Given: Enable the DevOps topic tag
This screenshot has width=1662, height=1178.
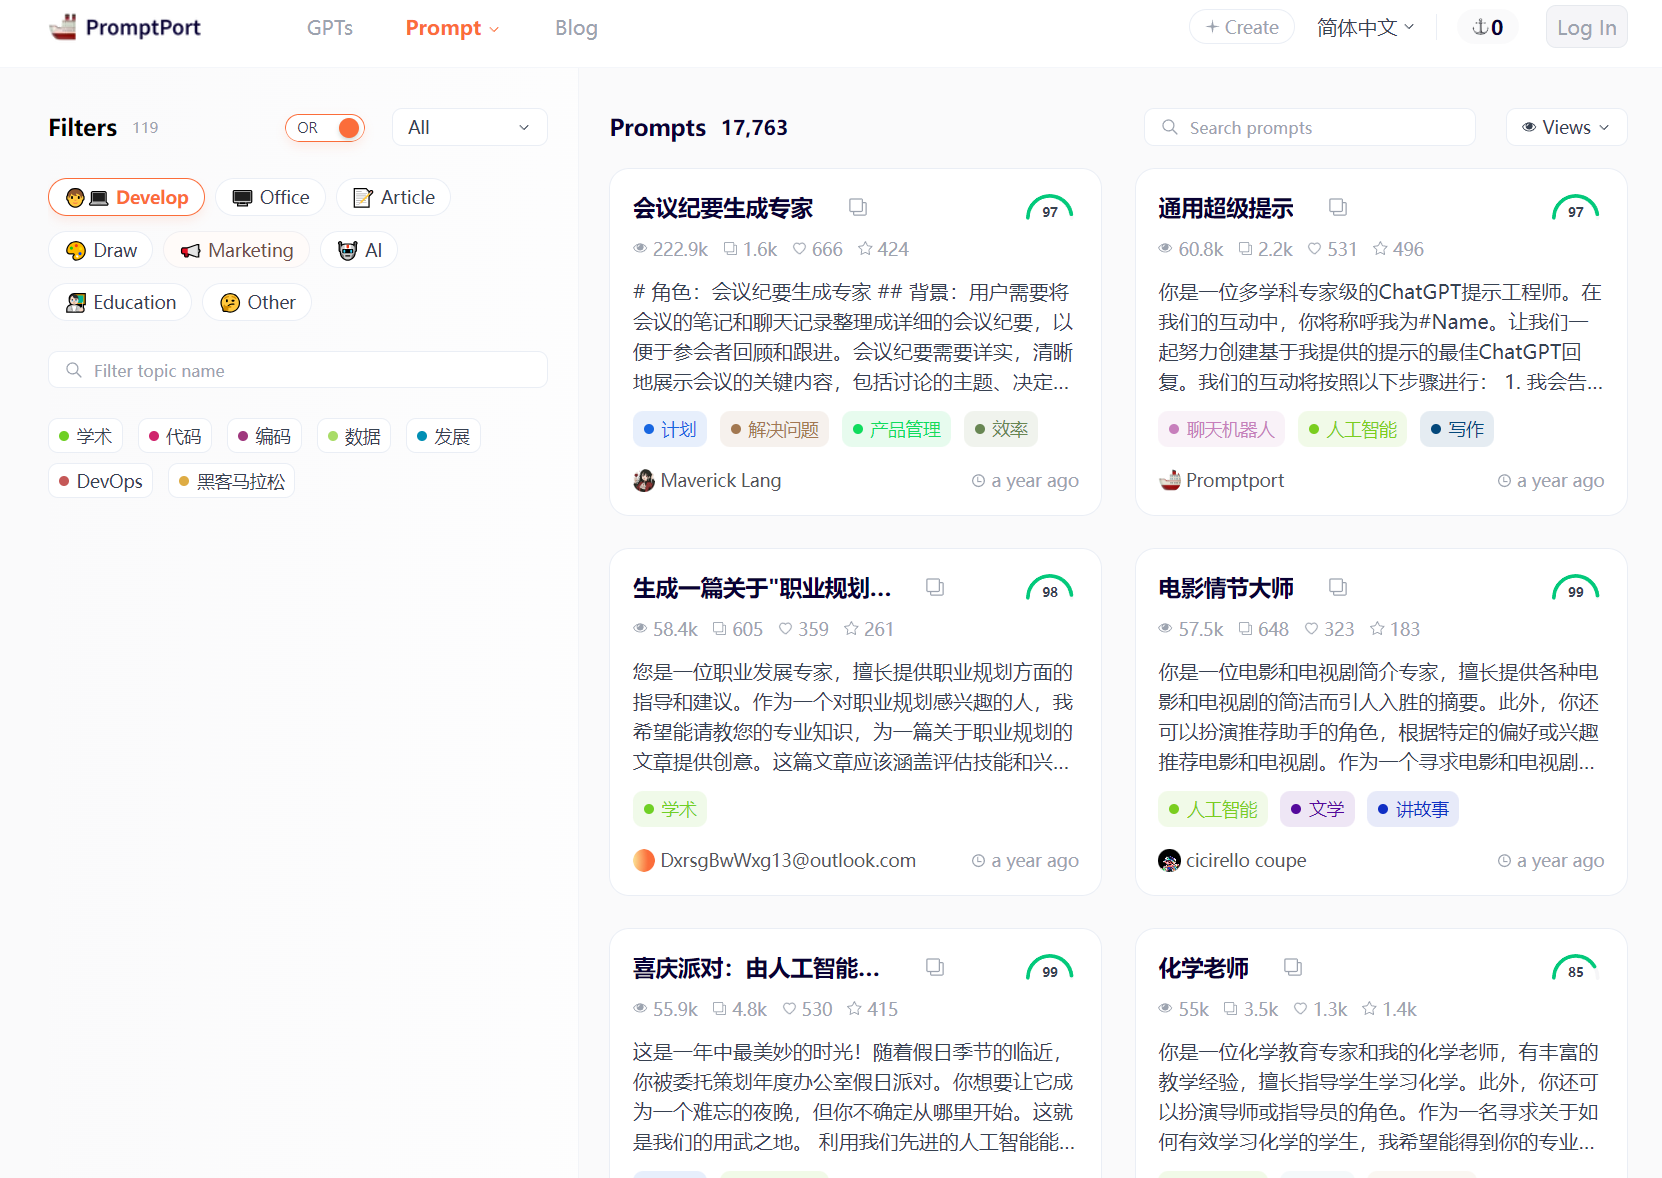Looking at the screenshot, I should click(101, 481).
